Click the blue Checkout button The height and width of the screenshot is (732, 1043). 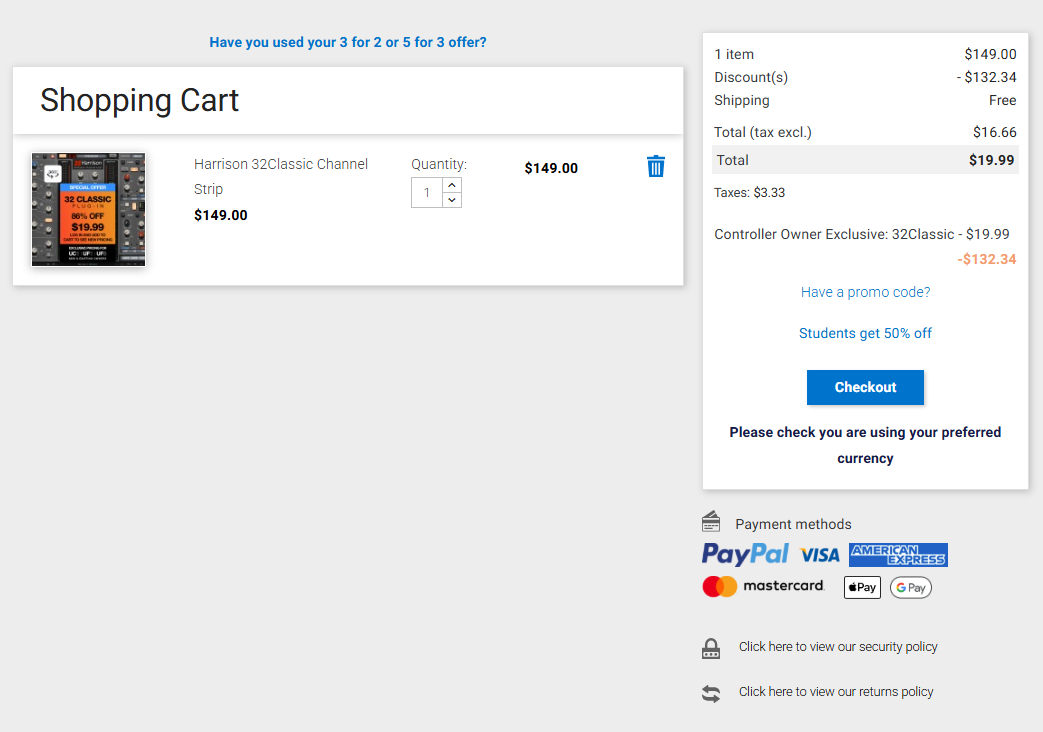click(865, 387)
